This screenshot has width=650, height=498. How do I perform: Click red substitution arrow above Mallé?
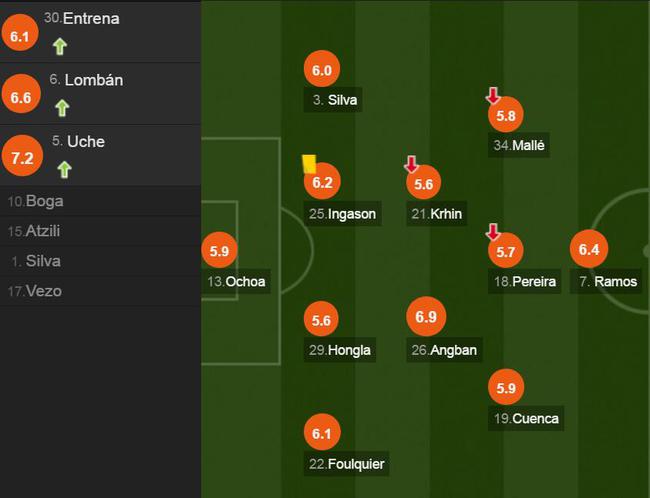coord(493,96)
